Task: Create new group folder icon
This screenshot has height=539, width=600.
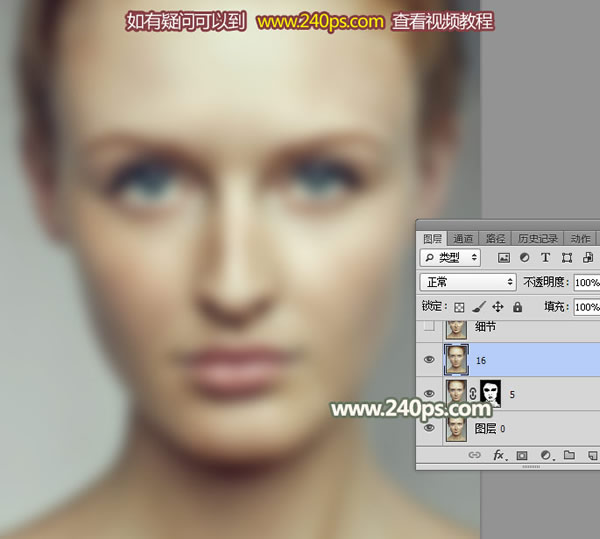Action: click(x=569, y=455)
